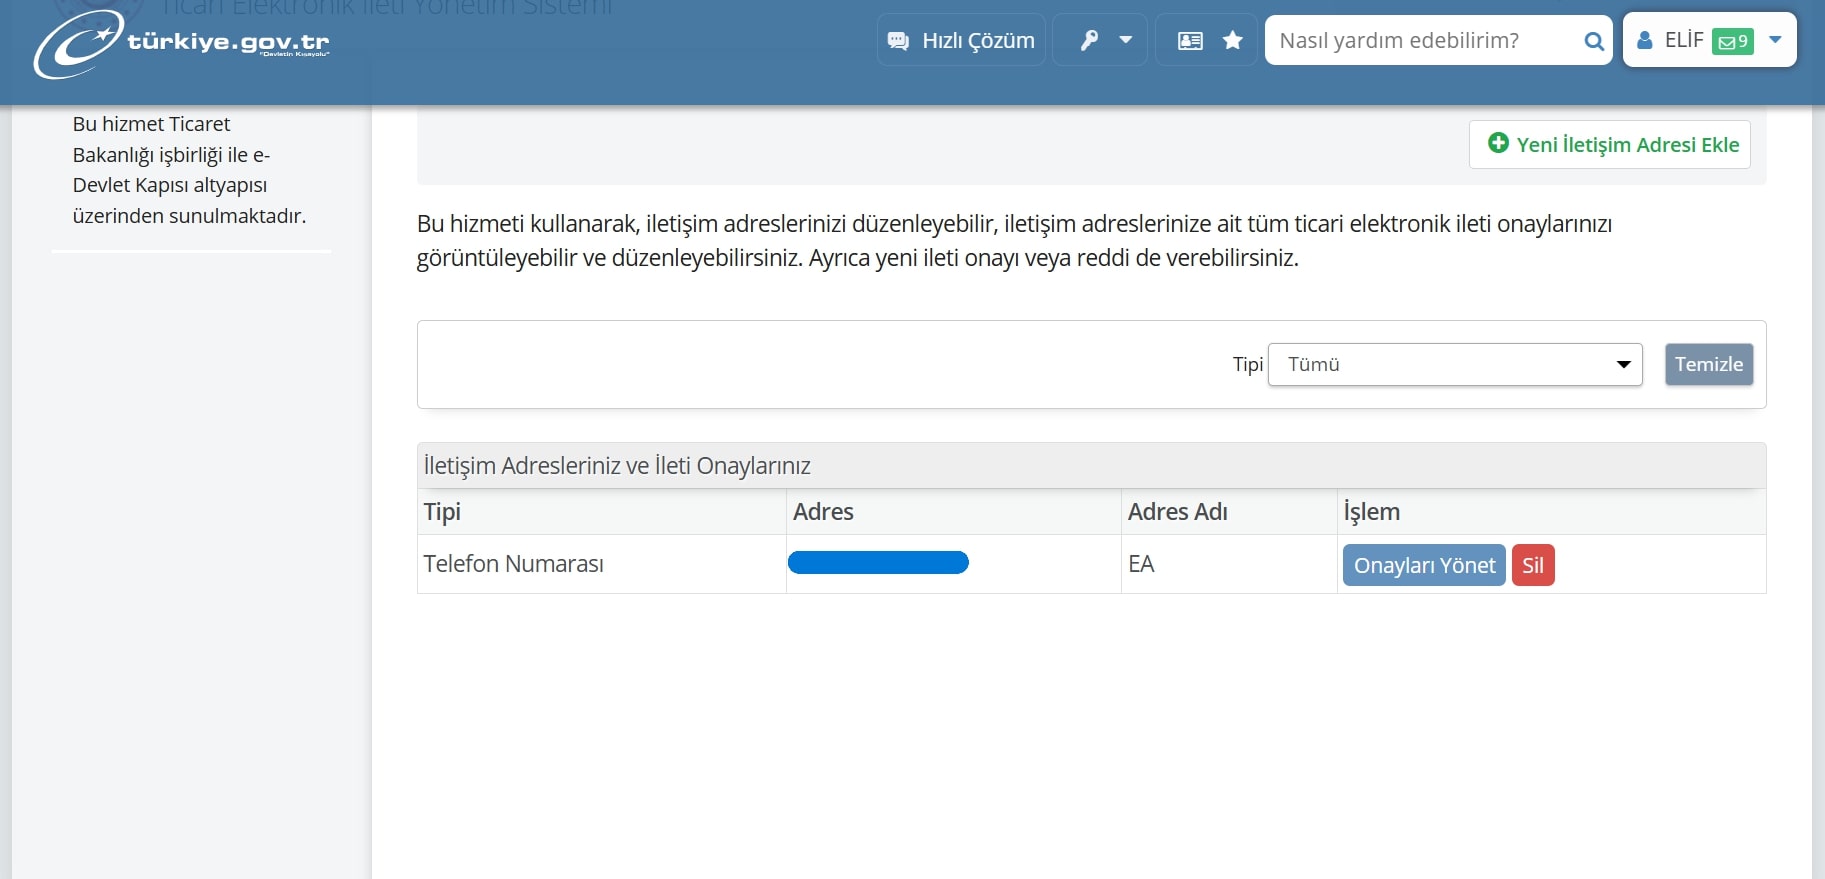
Task: Click the ID card icon in header
Action: 1190,41
